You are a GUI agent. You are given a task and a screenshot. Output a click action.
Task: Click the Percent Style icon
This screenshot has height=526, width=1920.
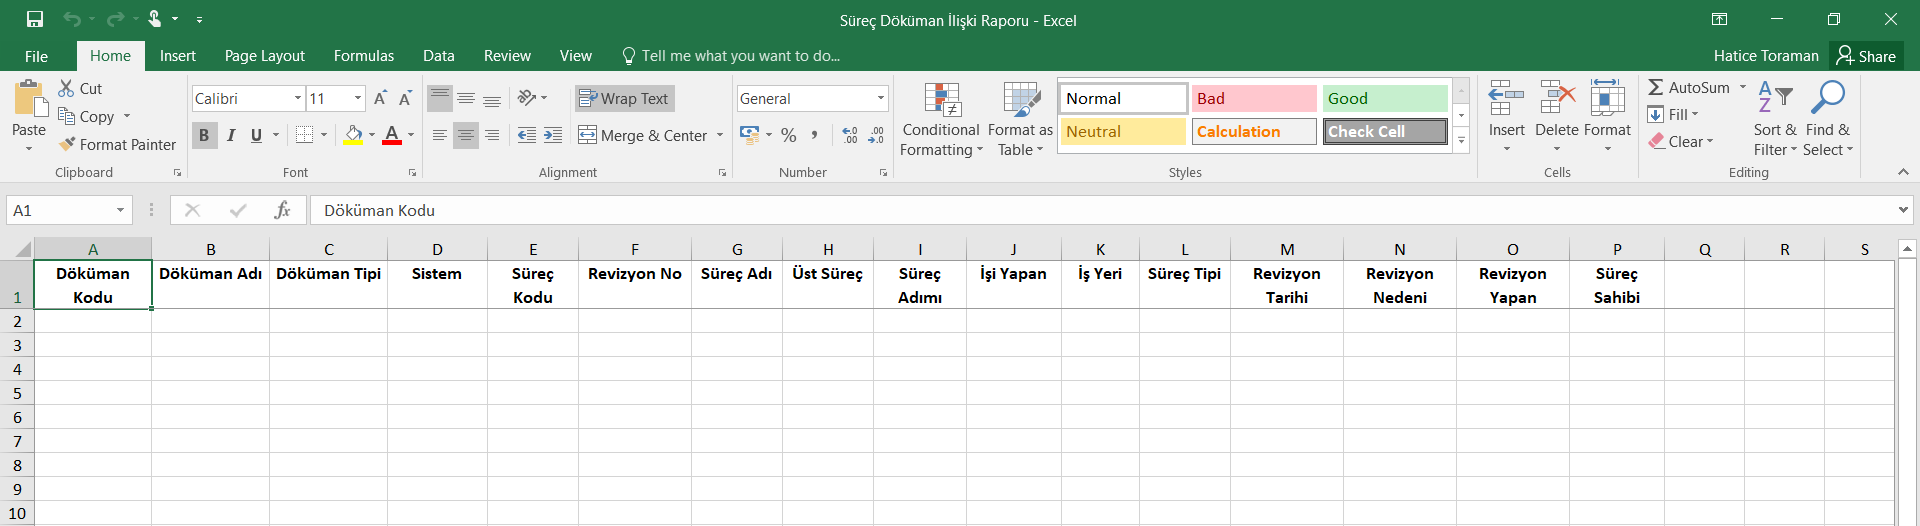[789, 135]
